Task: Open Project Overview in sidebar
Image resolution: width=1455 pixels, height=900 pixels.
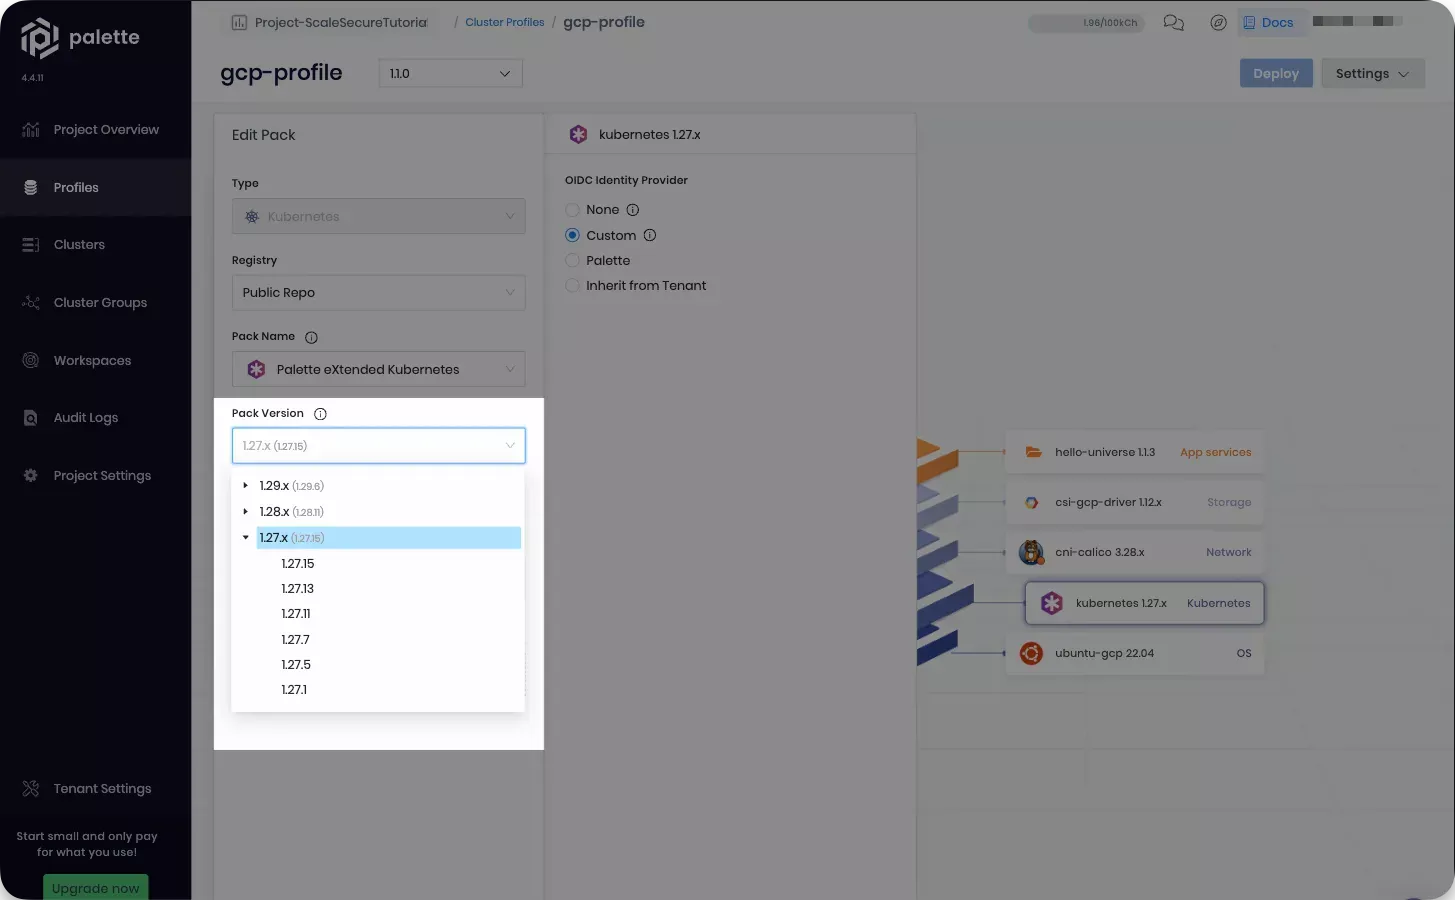Action: point(95,130)
